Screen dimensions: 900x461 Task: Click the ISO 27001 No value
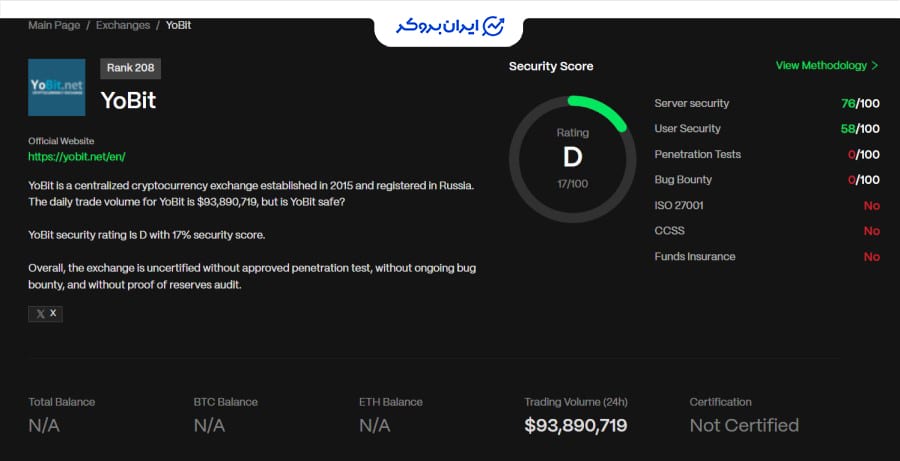[x=872, y=206]
